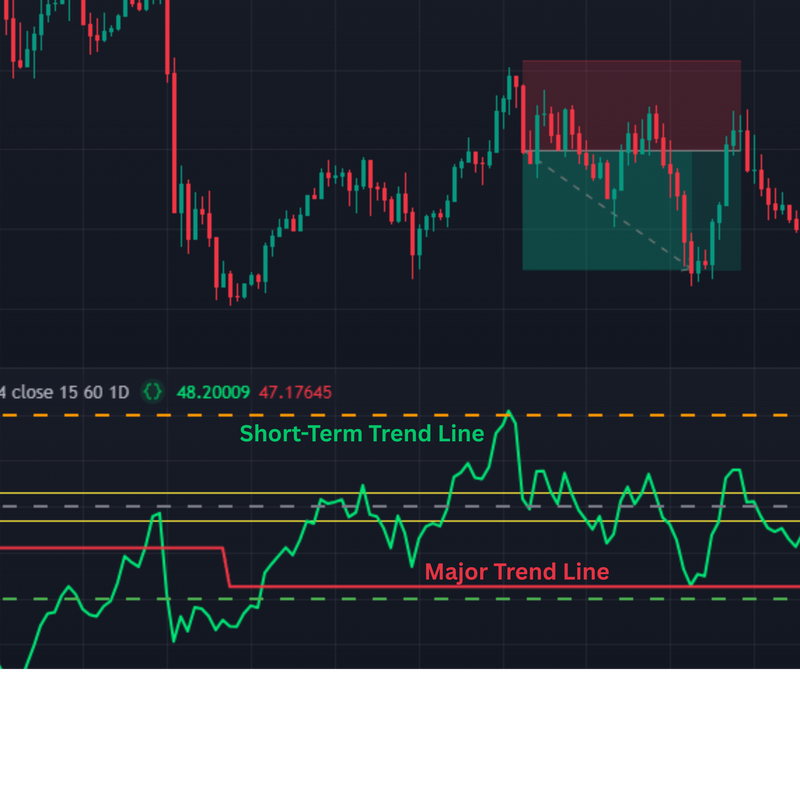Click the 'Short-Term Trend Line' text label
Screen dimensions: 800x800
click(361, 434)
